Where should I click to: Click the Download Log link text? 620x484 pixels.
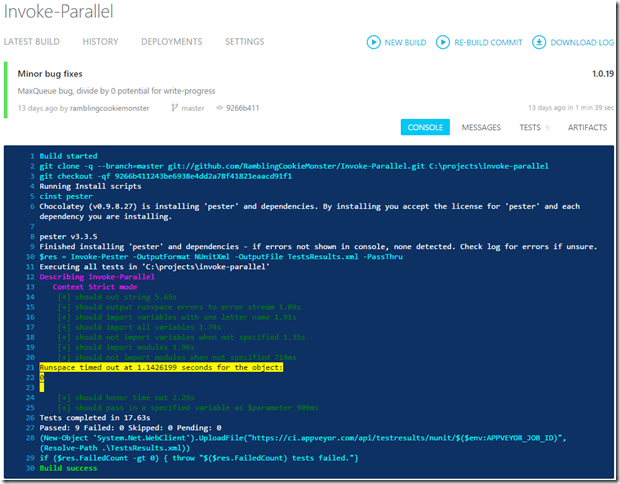582,42
